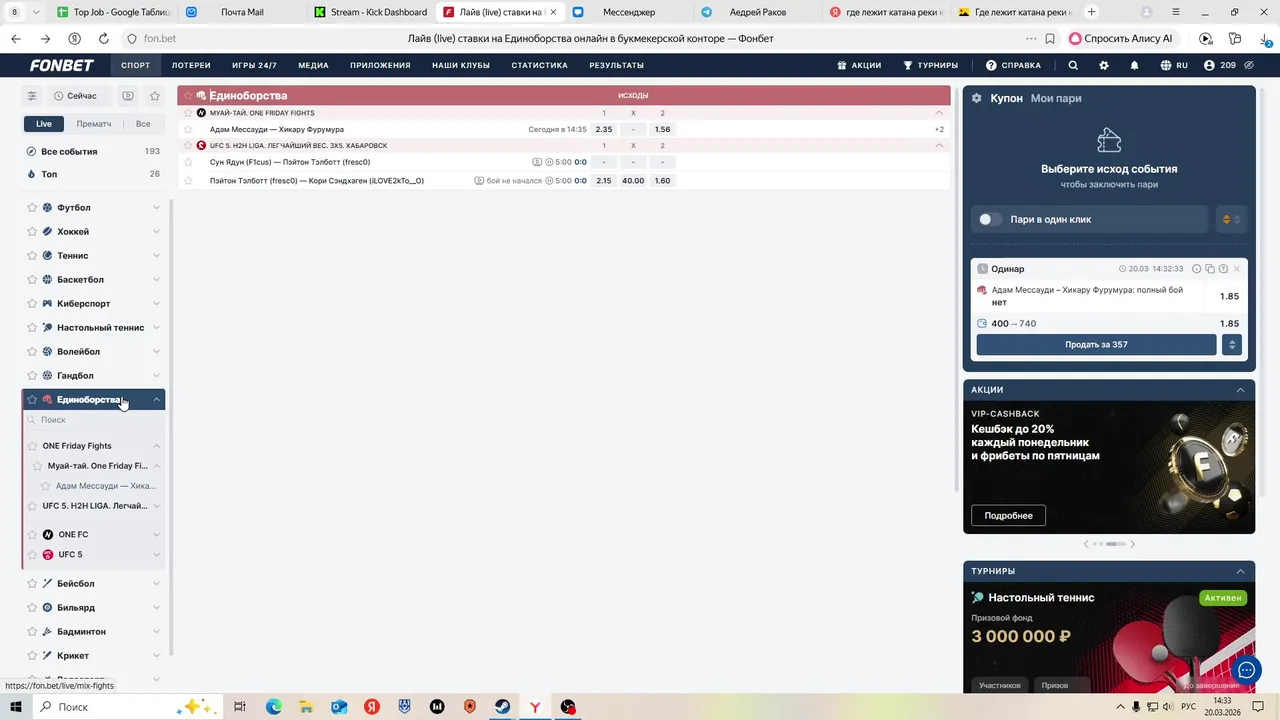Open RU language selector
The width and height of the screenshot is (1280, 720).
[x=1174, y=65]
